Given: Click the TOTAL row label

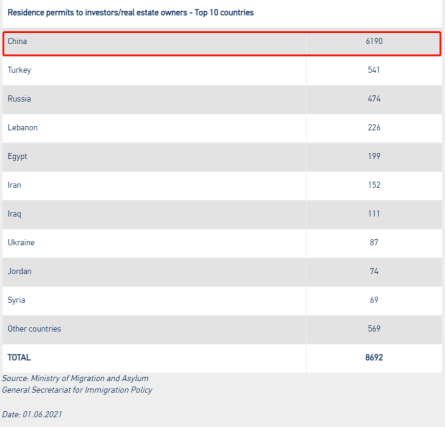Looking at the screenshot, I should [19, 357].
